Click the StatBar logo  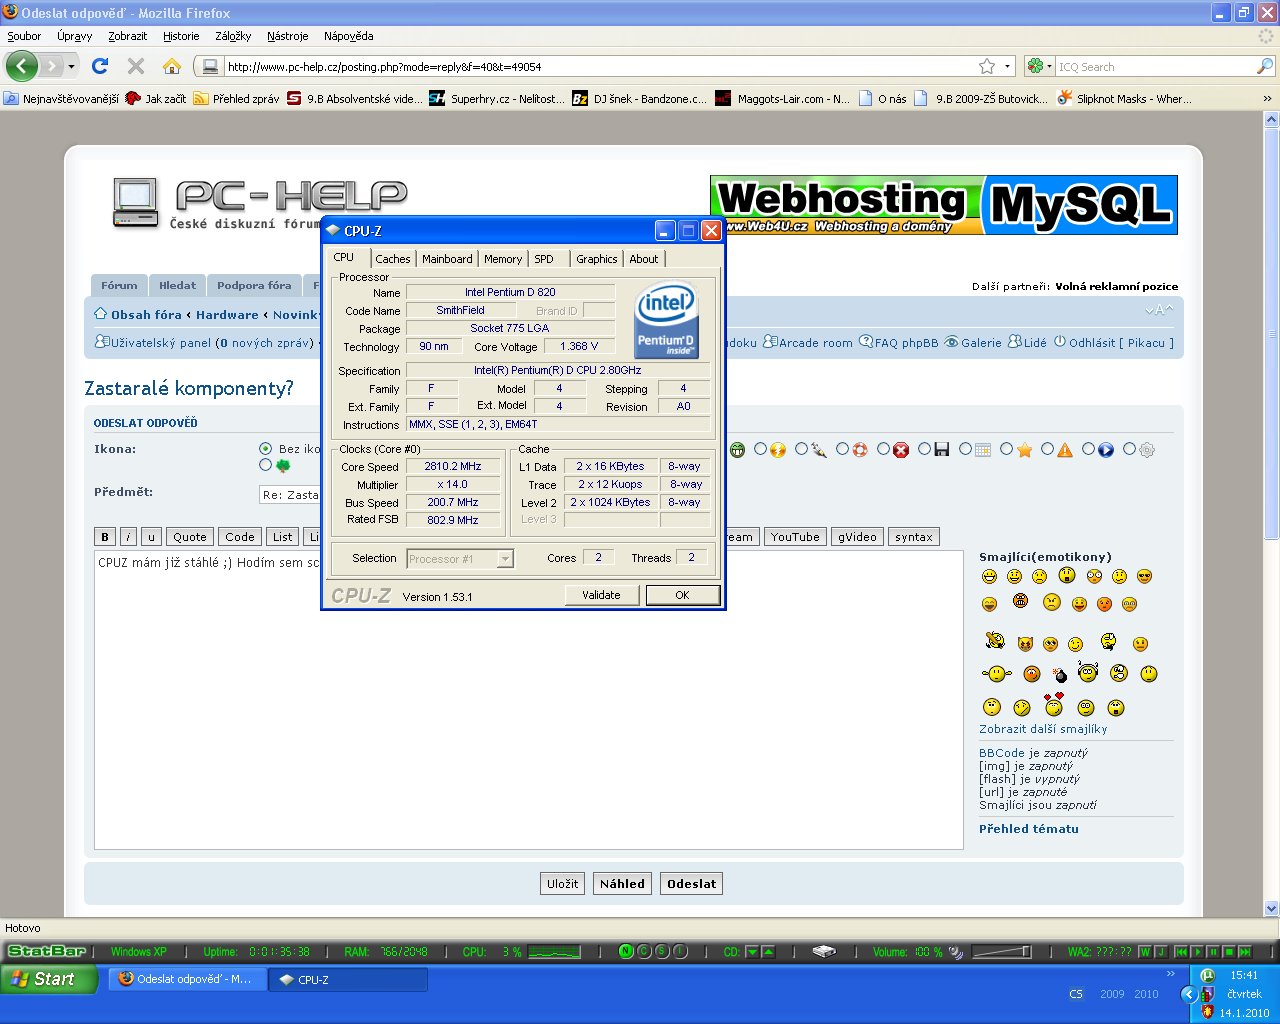[x=47, y=951]
